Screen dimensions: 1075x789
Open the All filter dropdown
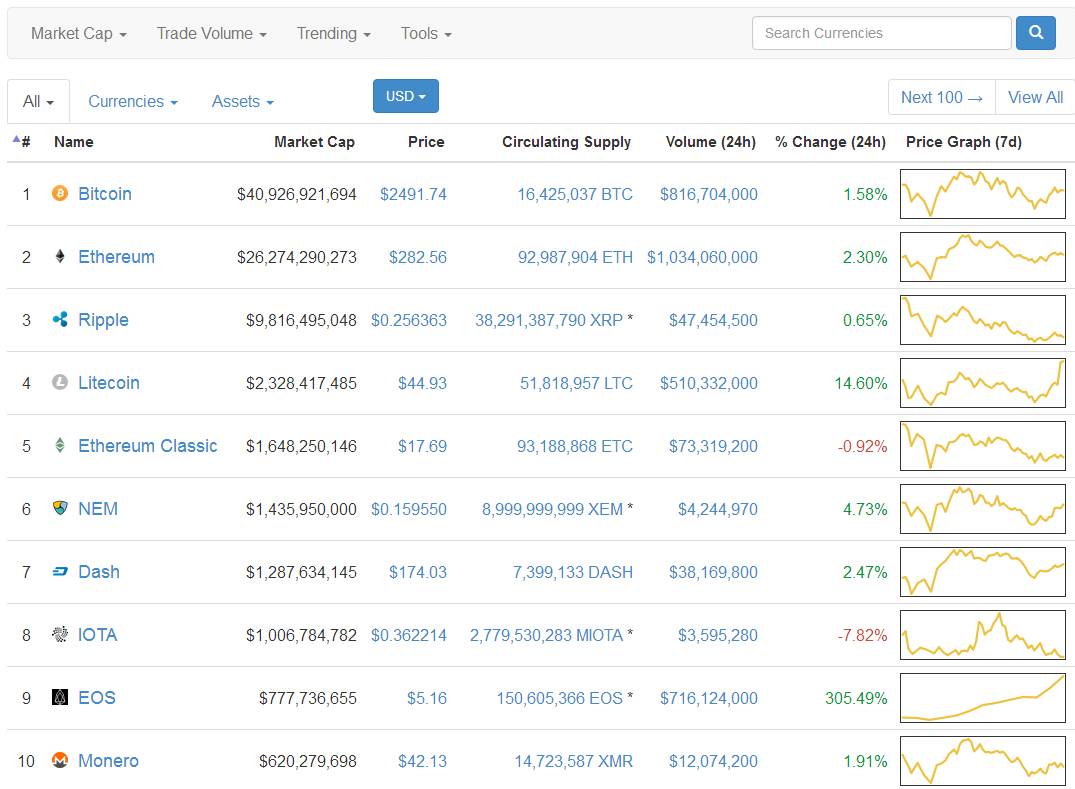pyautogui.click(x=38, y=101)
